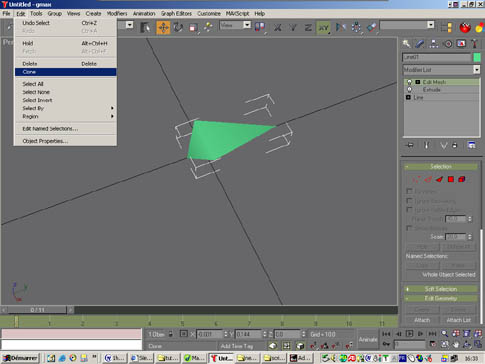
Task: Click the Attach List button
Action: [459, 320]
